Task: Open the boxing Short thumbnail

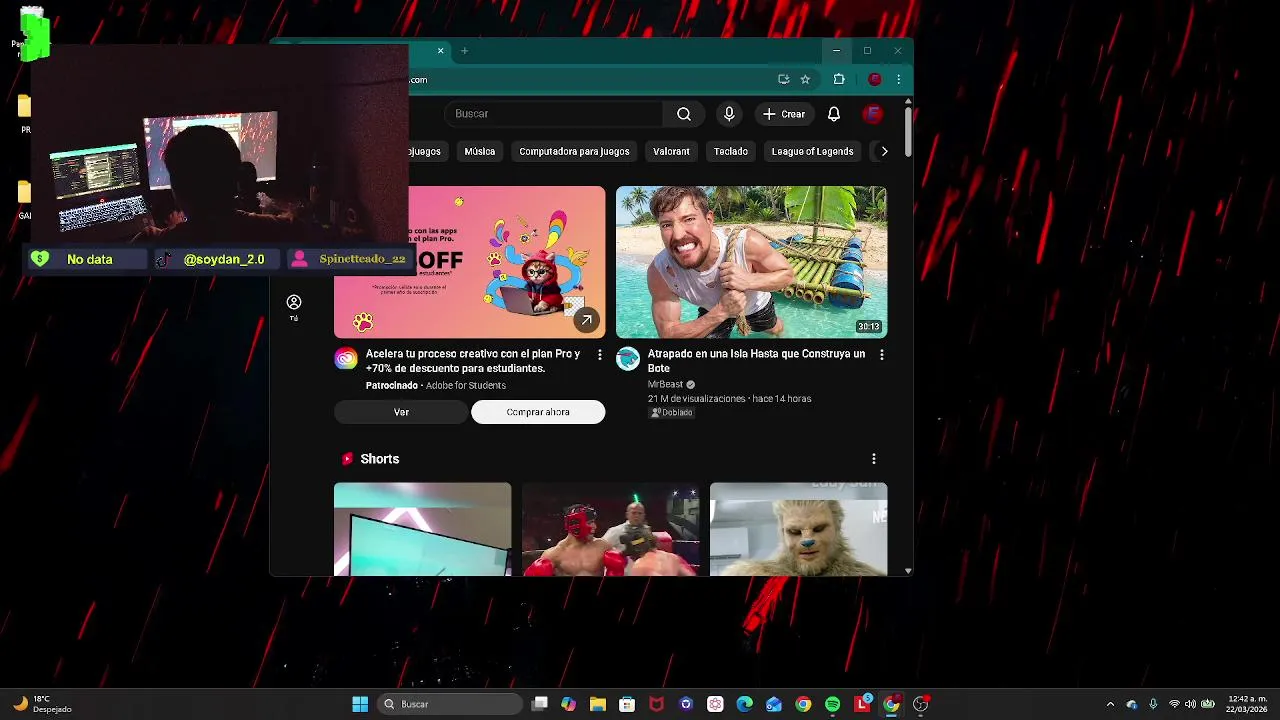Action: pyautogui.click(x=610, y=529)
